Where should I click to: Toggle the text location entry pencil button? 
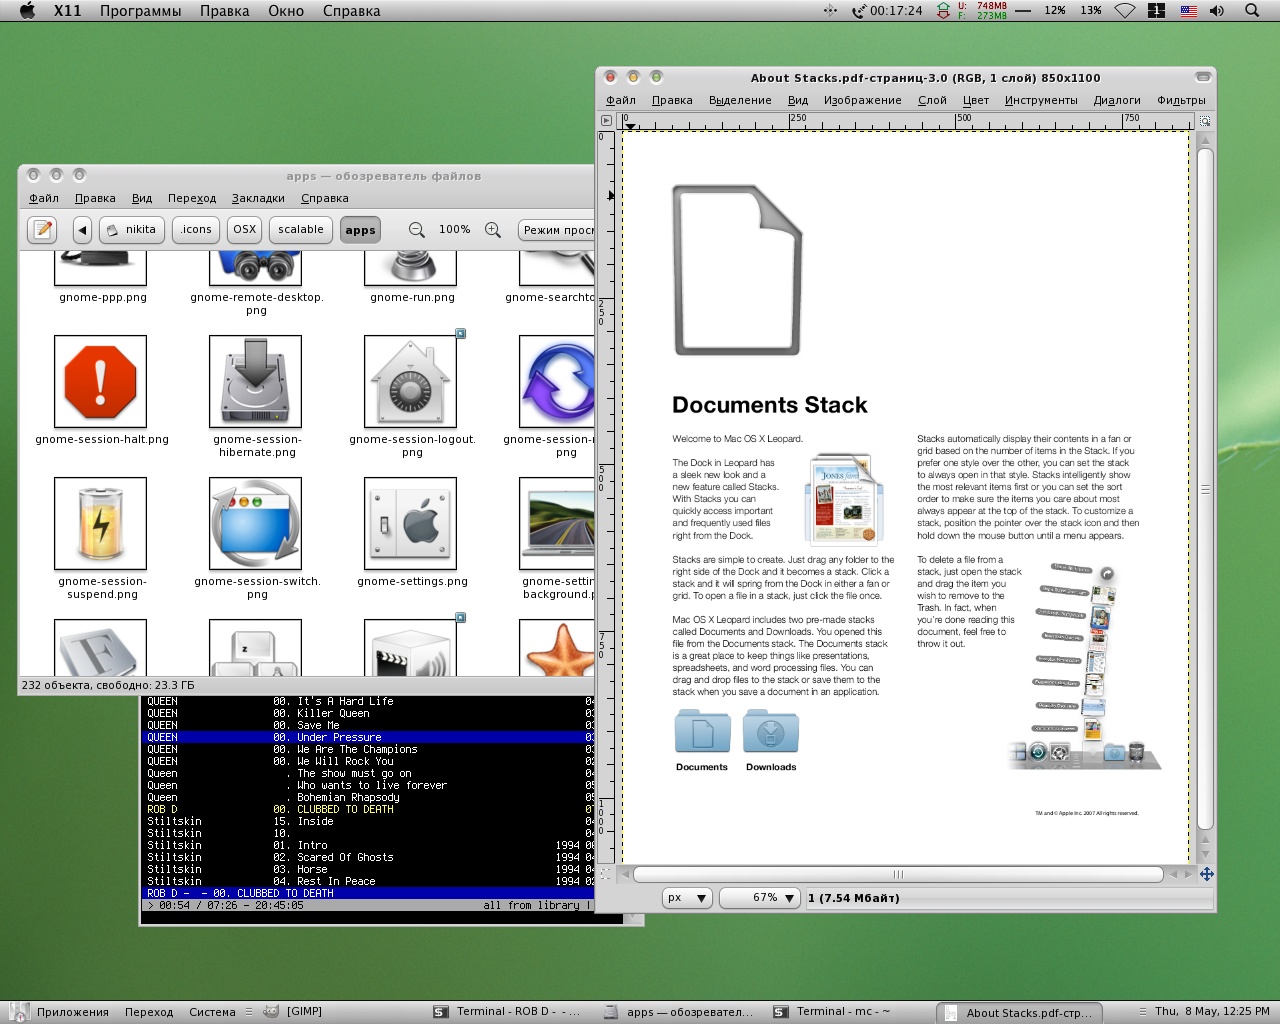42,230
